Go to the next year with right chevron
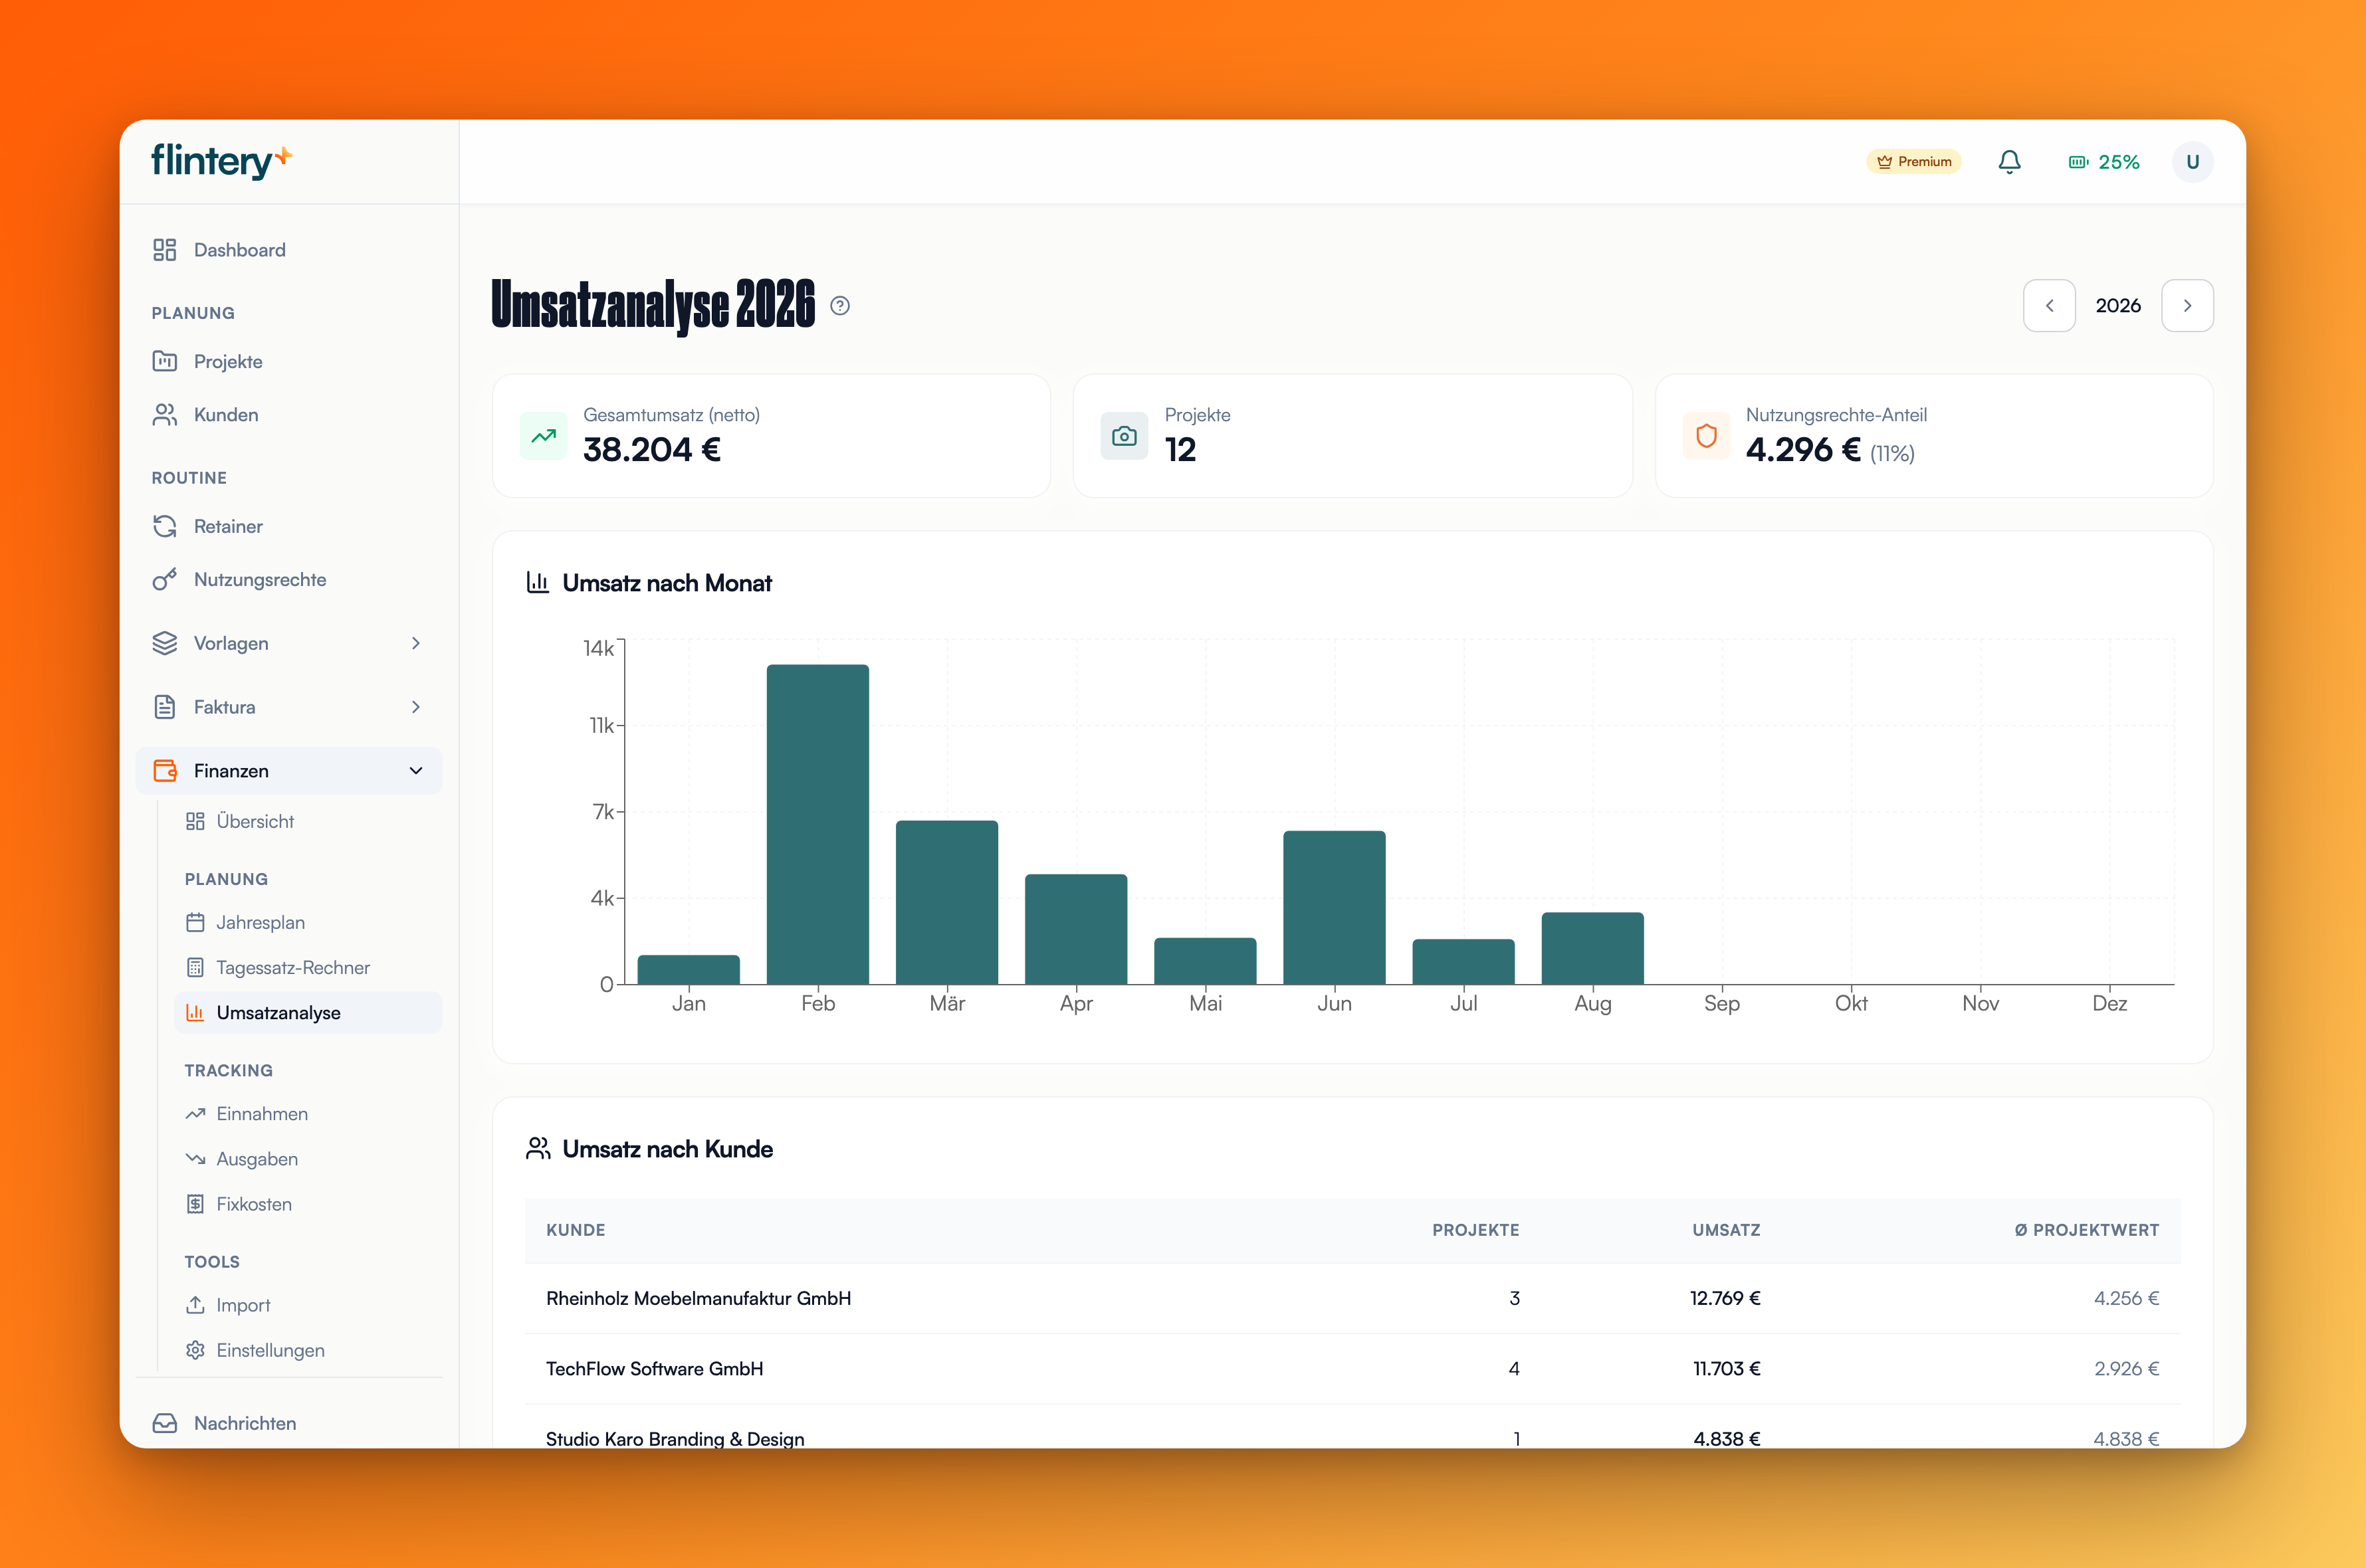The width and height of the screenshot is (2366, 1568). point(2187,306)
